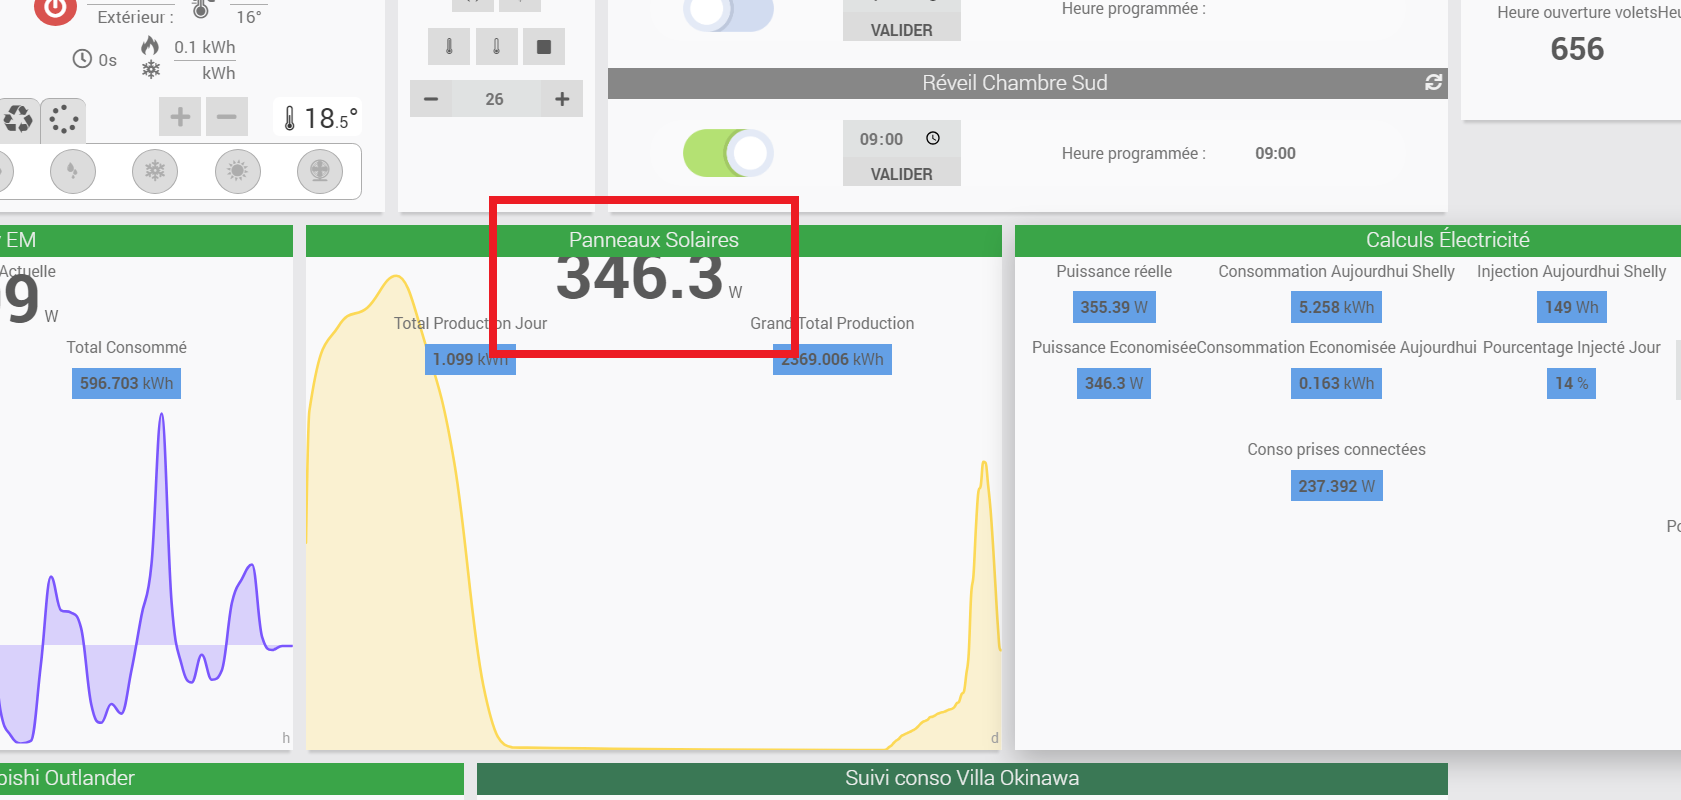1681x800 pixels.
Task: Refresh the Réveil Chambre Sud widget
Action: 1433,82
